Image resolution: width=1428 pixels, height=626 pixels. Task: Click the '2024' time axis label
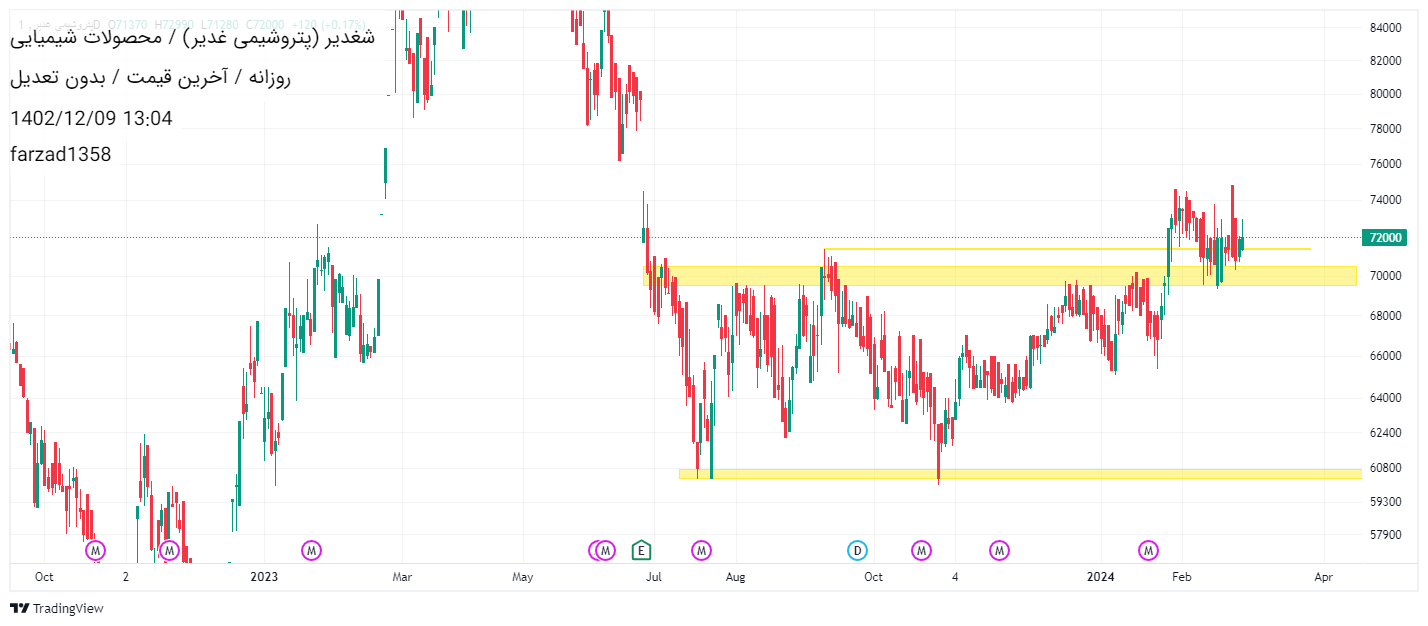[x=1101, y=577]
